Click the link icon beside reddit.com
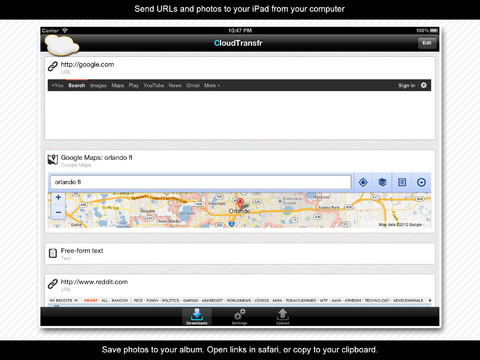This screenshot has width=480, height=360. pyautogui.click(x=53, y=284)
